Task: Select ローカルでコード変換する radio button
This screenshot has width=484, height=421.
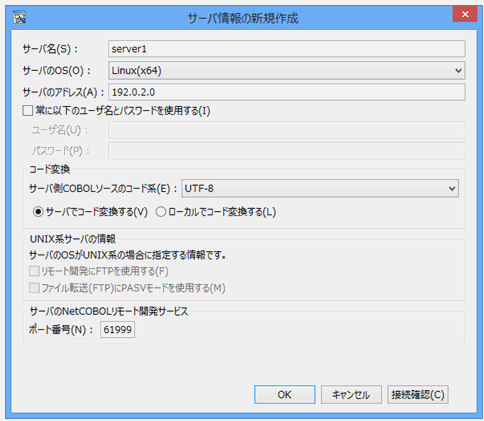Action: [161, 212]
